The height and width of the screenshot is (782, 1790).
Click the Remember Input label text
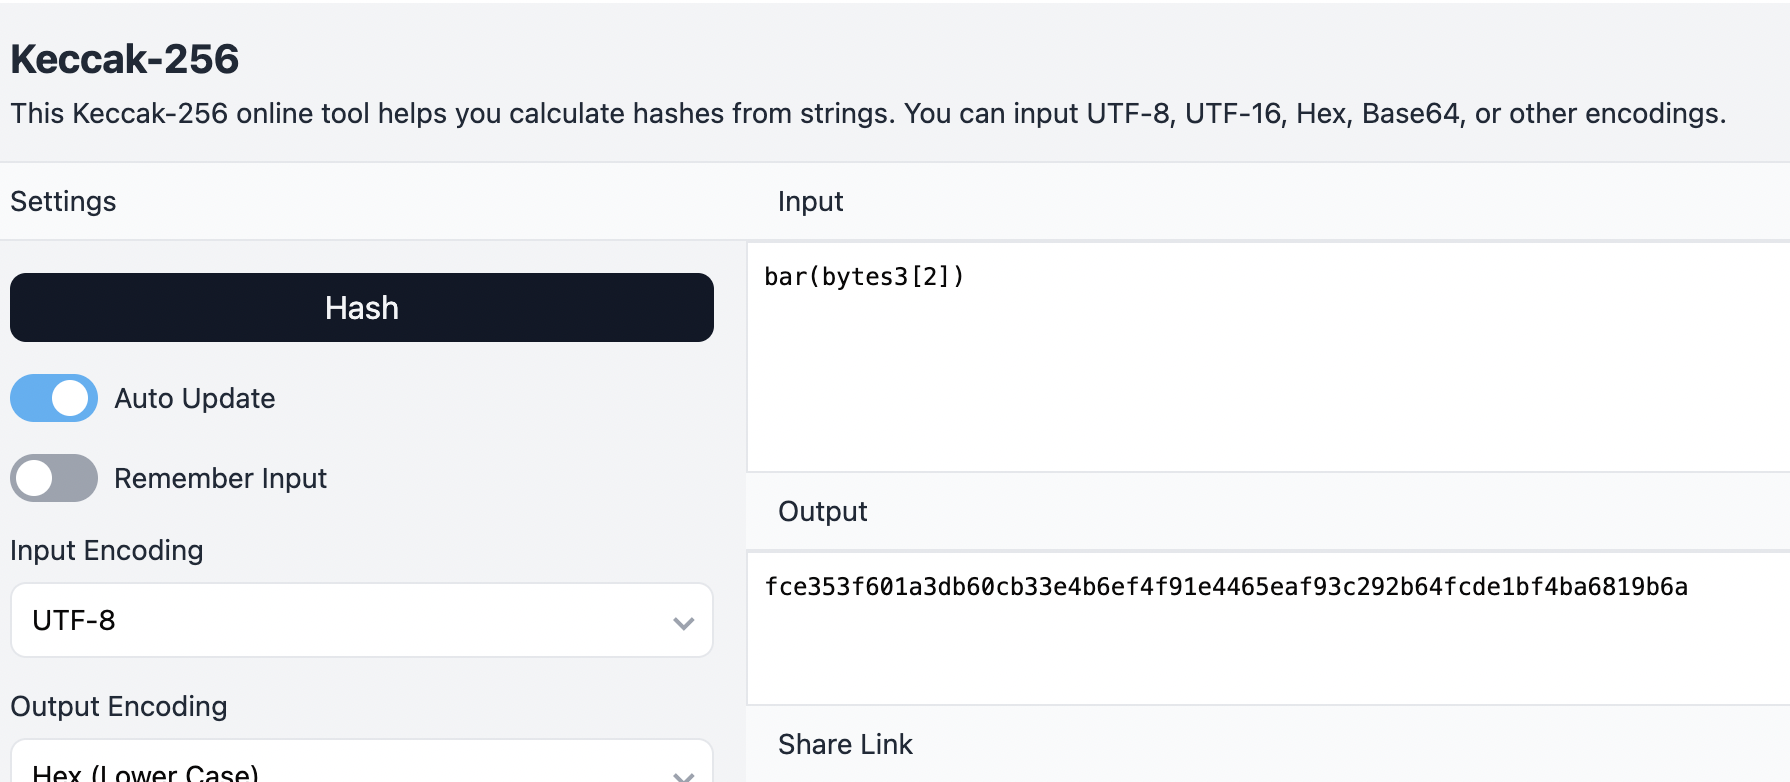point(221,478)
